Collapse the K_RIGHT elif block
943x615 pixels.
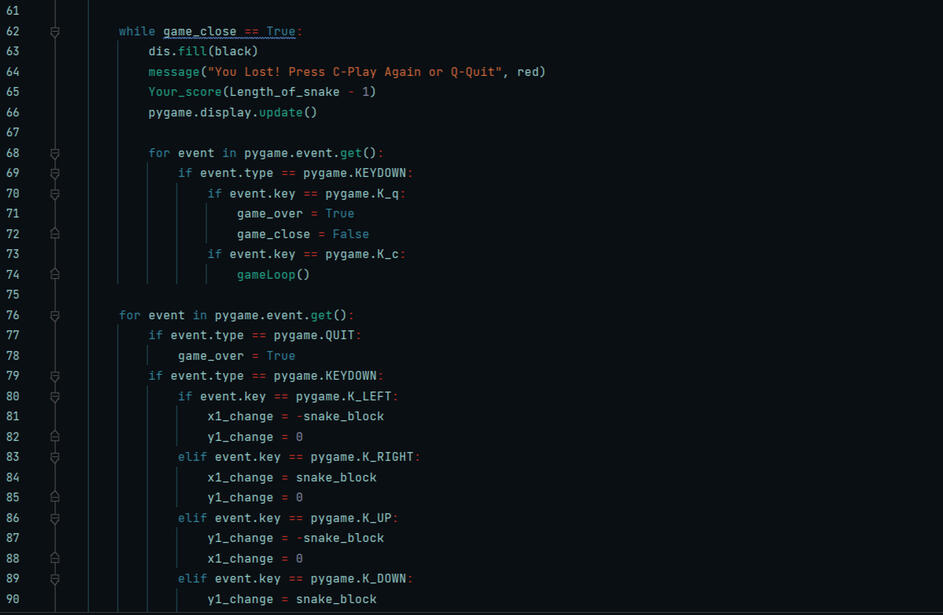click(x=55, y=457)
